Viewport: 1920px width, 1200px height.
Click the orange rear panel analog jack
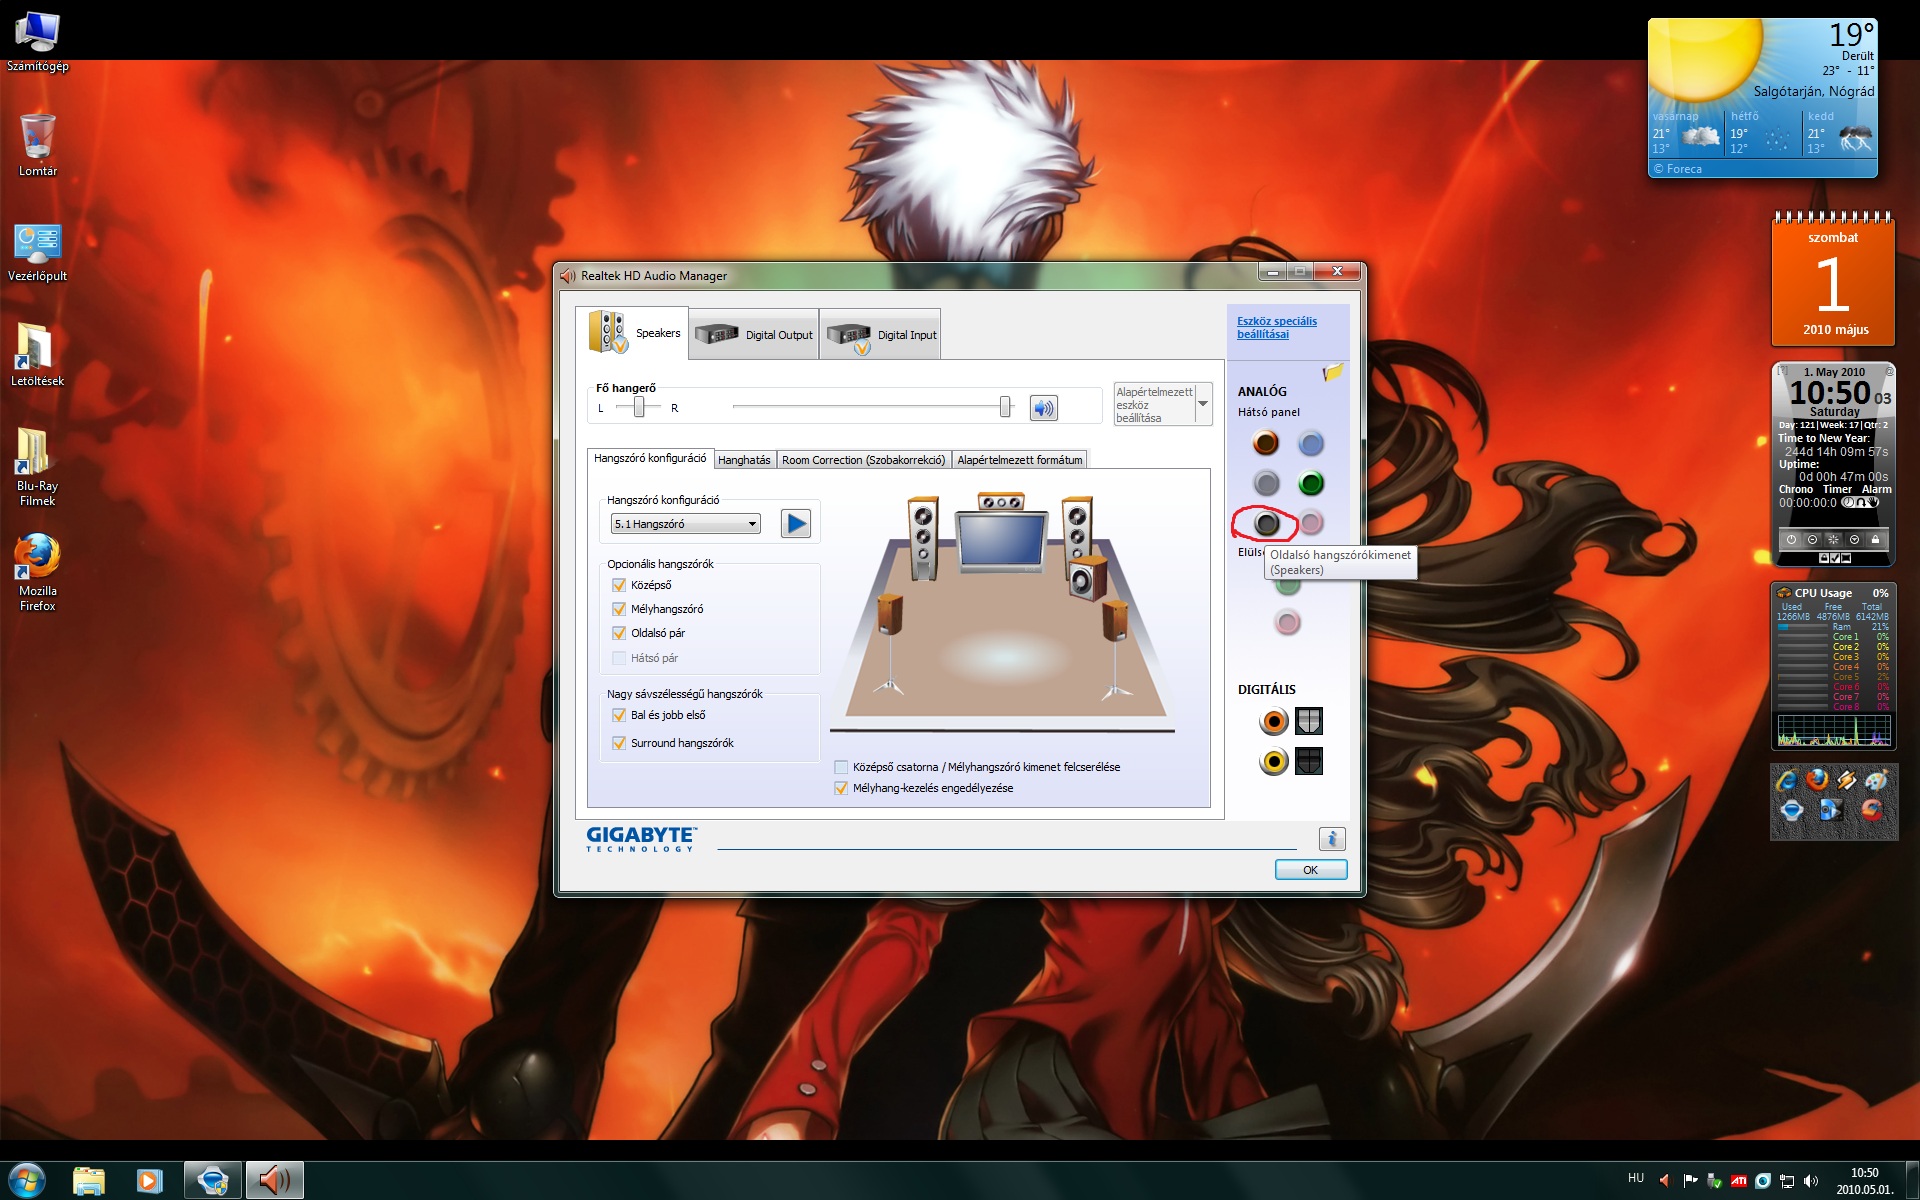[1266, 442]
